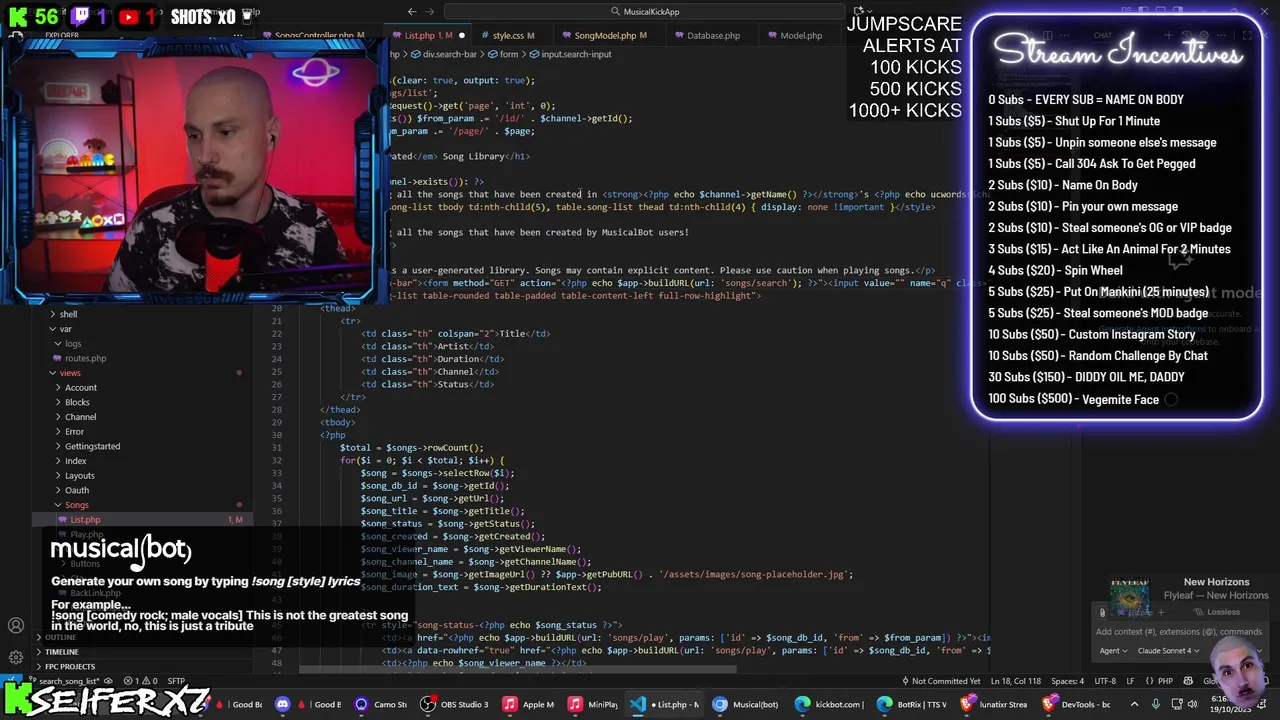Expand the Error folder
The width and height of the screenshot is (1280, 720).
click(x=75, y=432)
